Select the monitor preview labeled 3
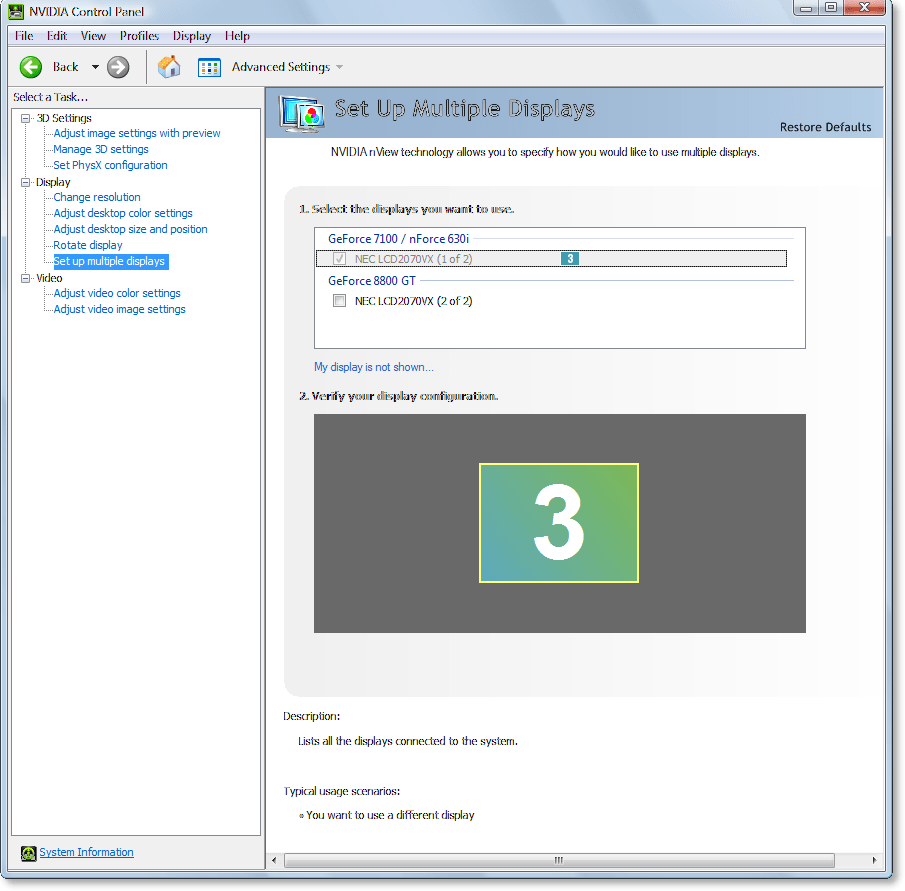Screen dimensions: 905x891 (x=558, y=522)
